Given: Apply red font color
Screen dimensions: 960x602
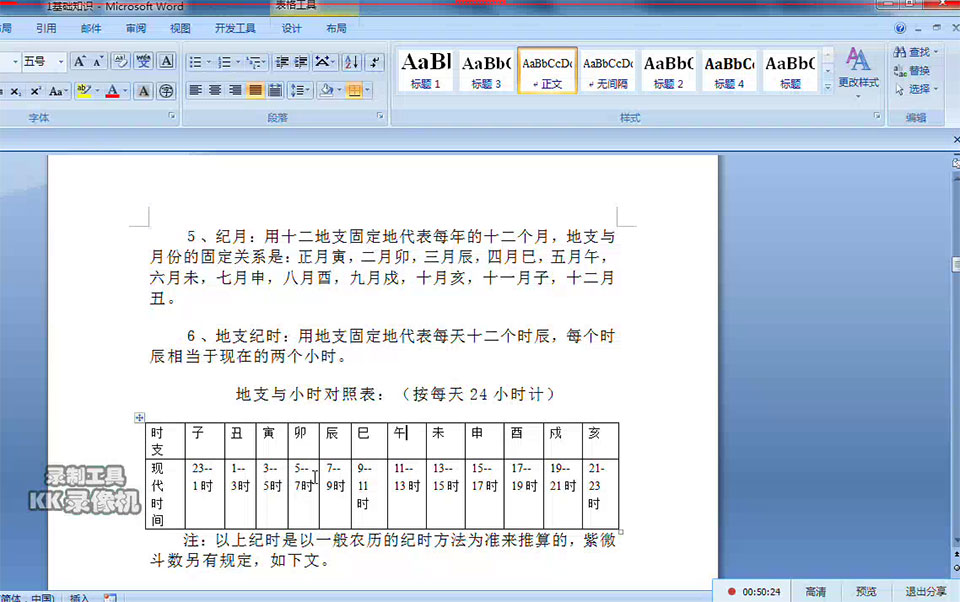Looking at the screenshot, I should pyautogui.click(x=112, y=91).
